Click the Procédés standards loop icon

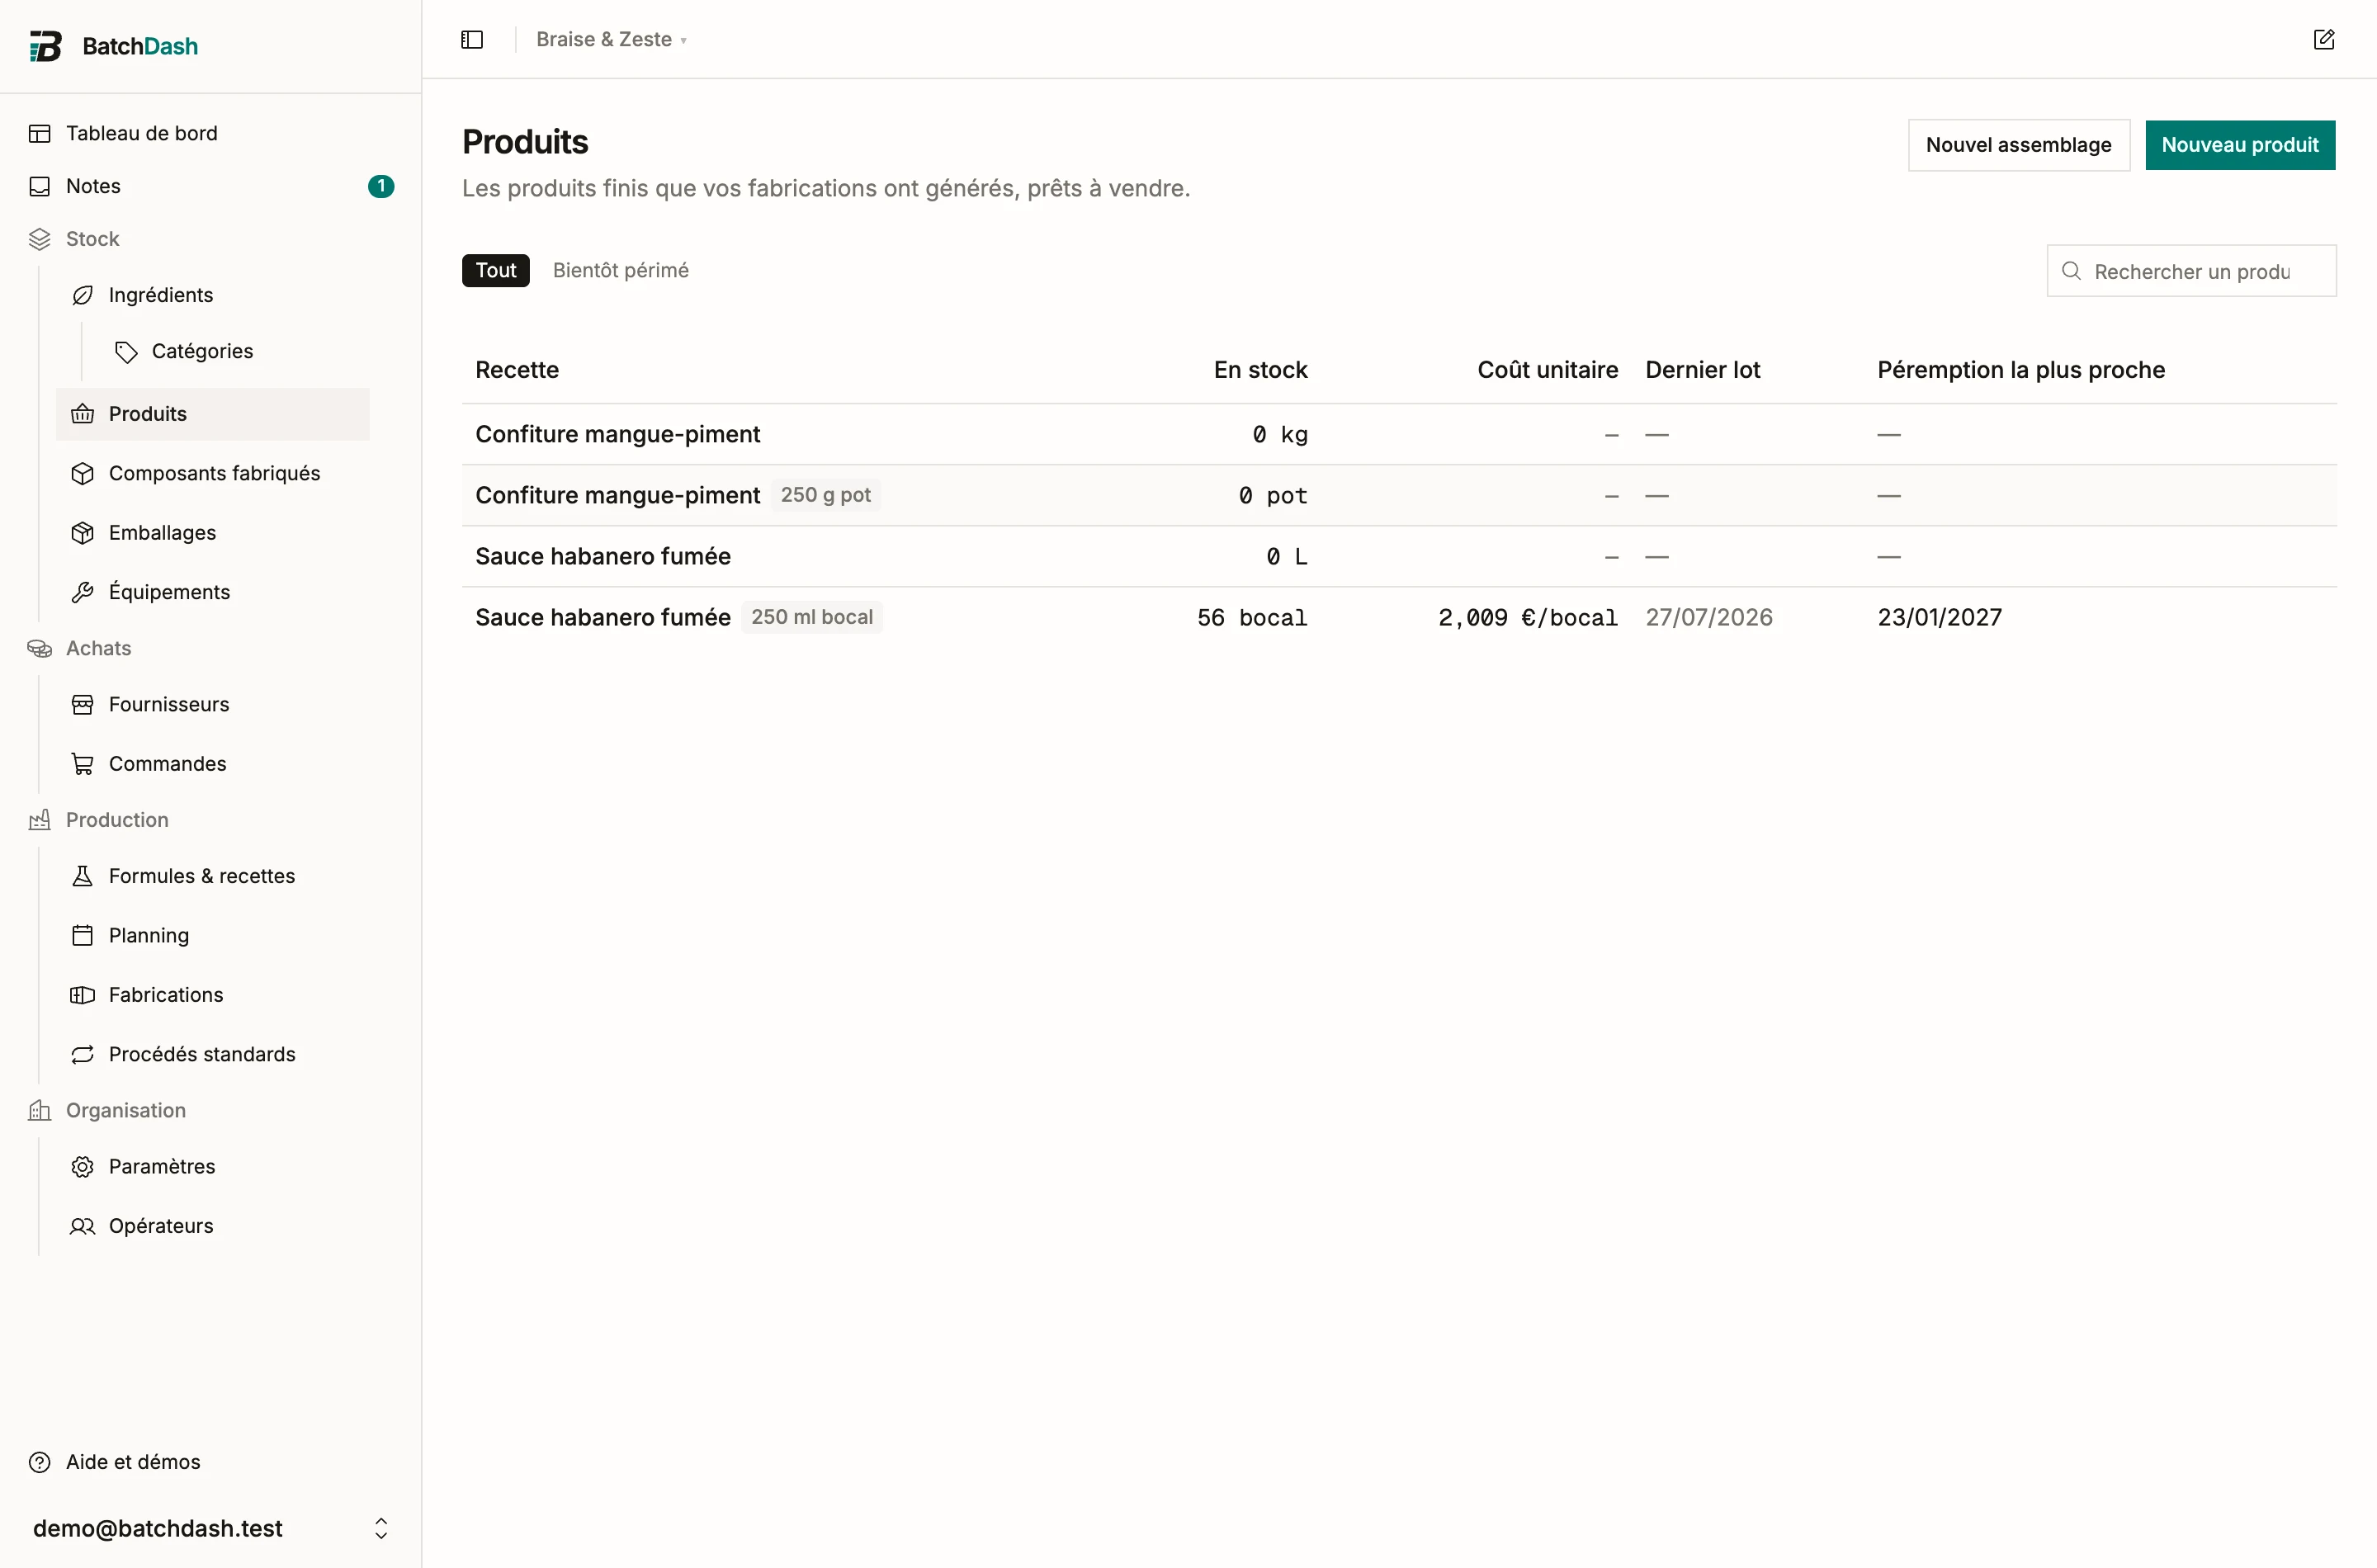(83, 1055)
